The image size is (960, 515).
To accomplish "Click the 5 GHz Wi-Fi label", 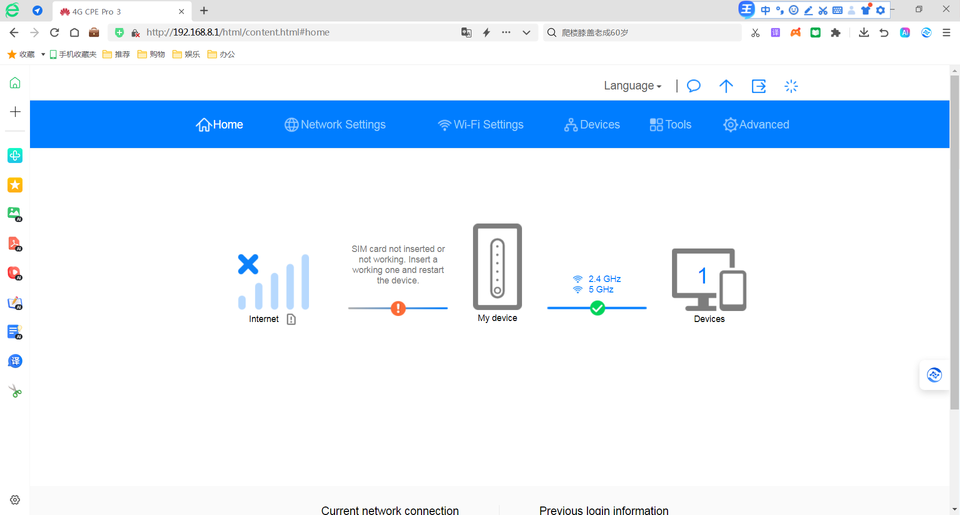I will [601, 290].
